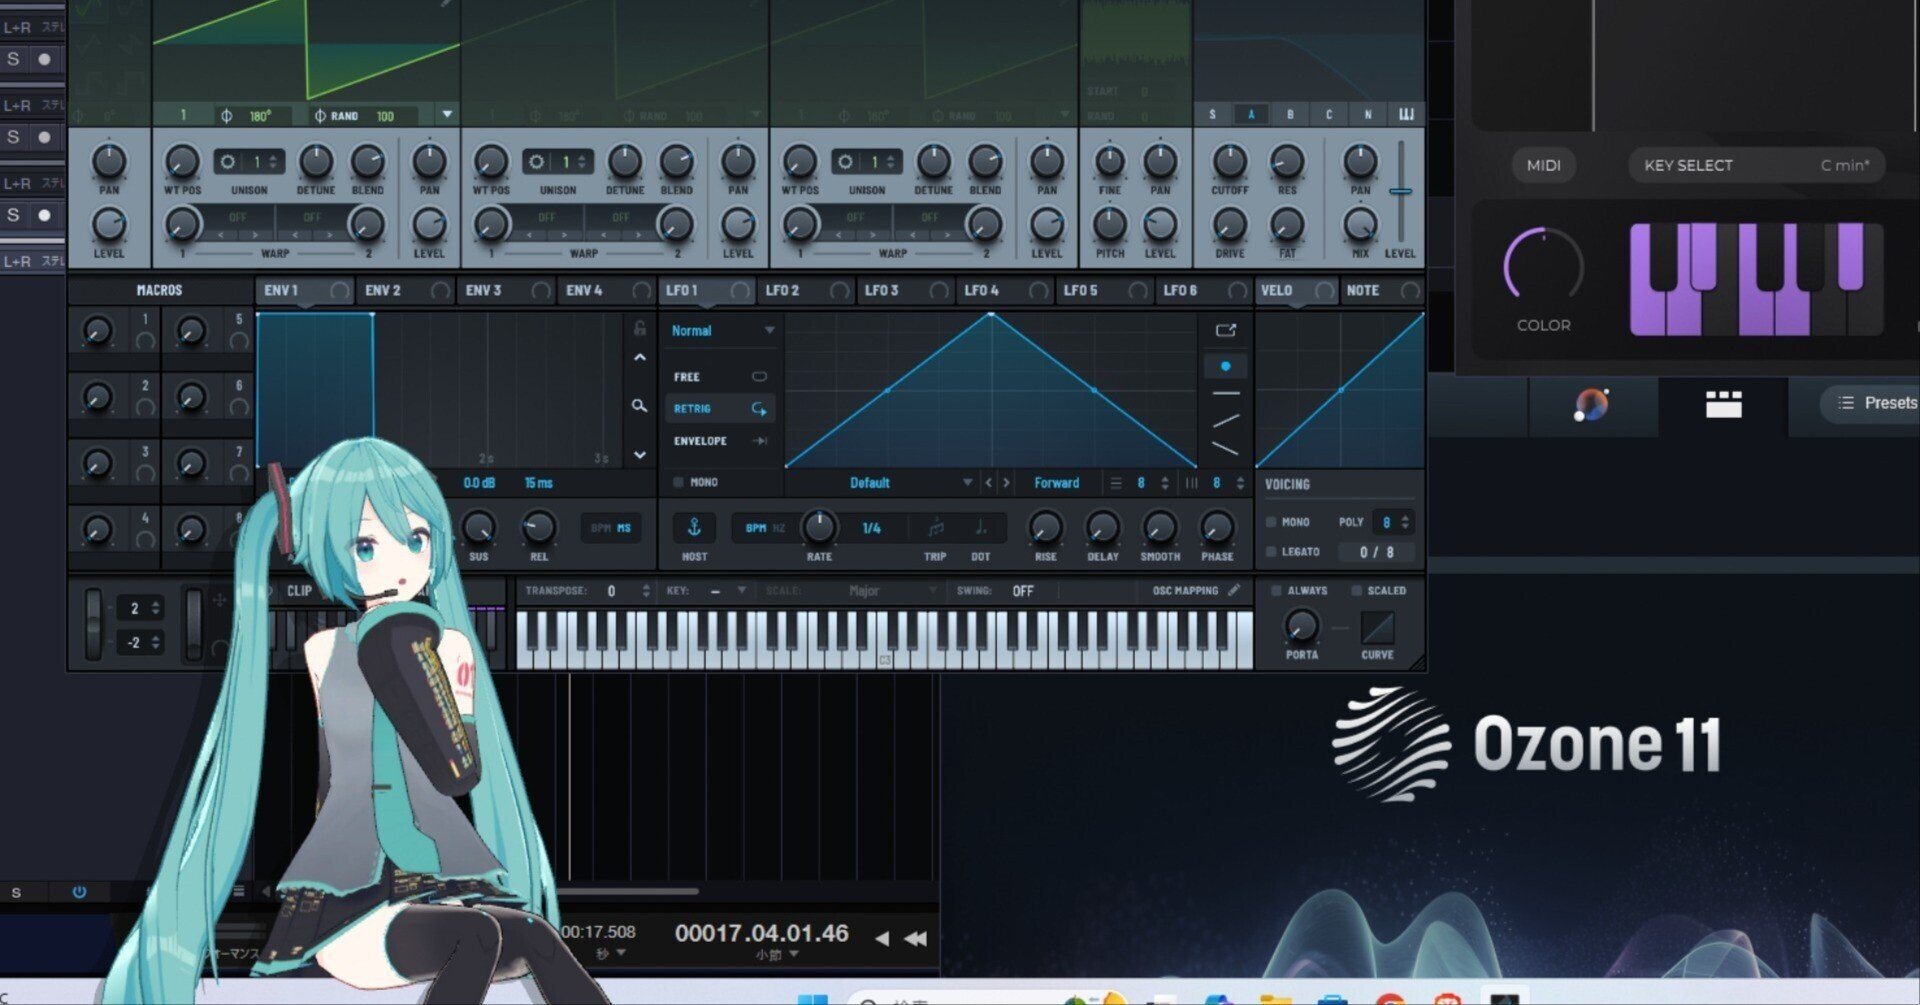Switch to the ENV 2 tab
The width and height of the screenshot is (1920, 1005).
(405, 290)
